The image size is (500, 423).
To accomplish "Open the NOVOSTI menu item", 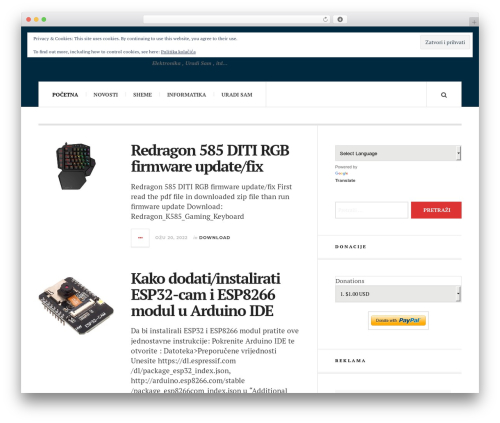I will pyautogui.click(x=106, y=95).
